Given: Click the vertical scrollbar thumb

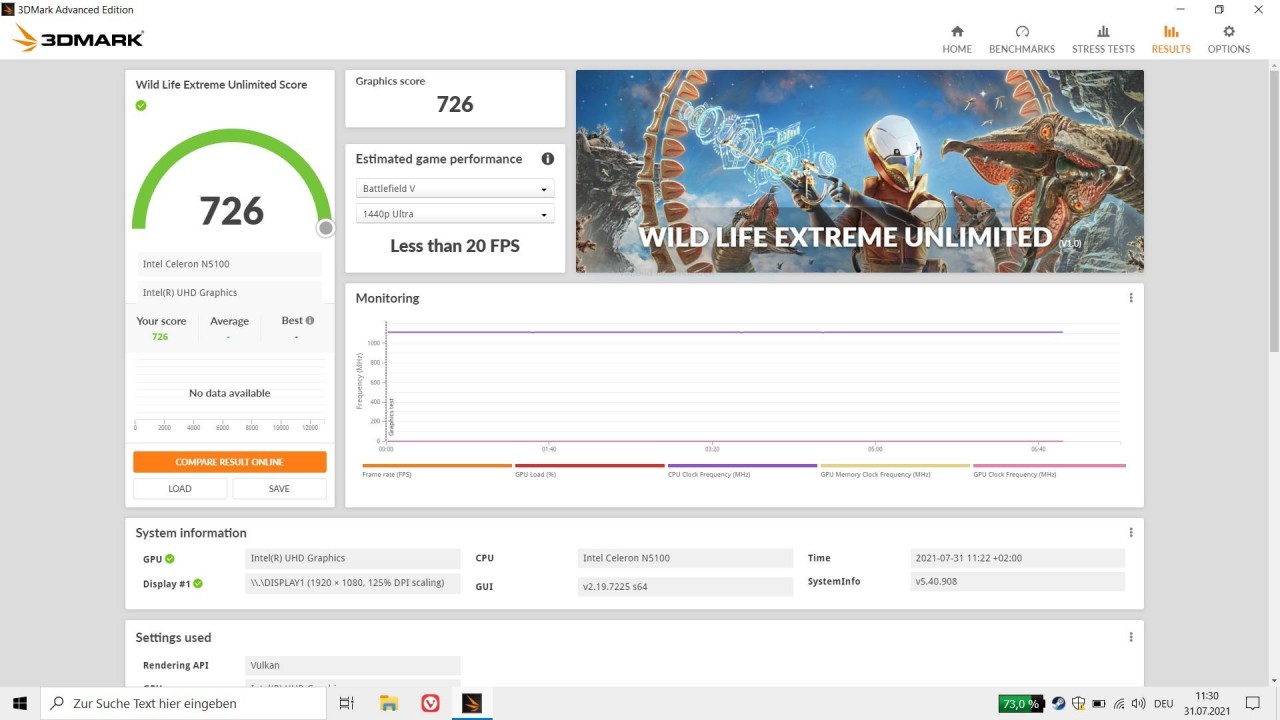Looking at the screenshot, I should (x=1273, y=209).
